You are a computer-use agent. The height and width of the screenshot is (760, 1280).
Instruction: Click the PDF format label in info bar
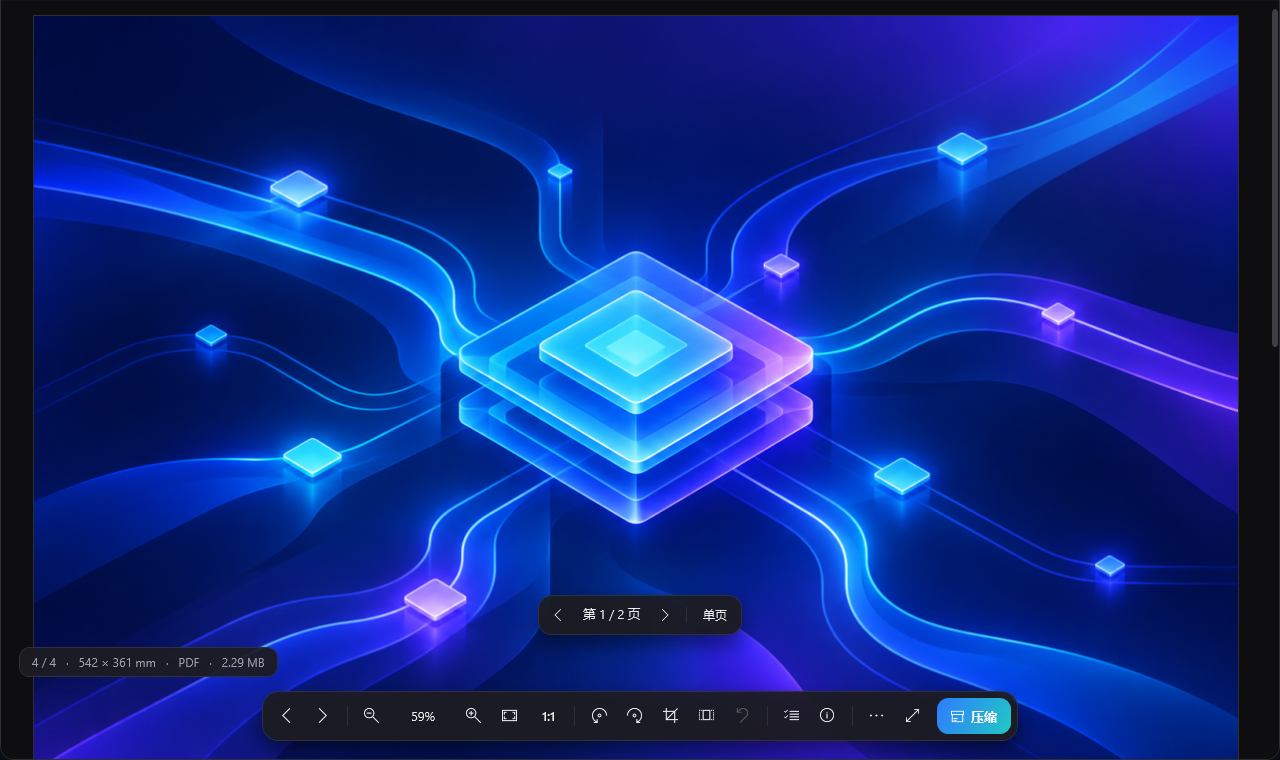point(189,662)
